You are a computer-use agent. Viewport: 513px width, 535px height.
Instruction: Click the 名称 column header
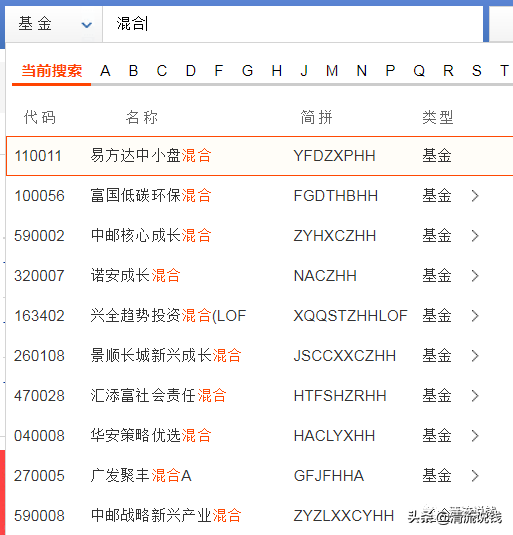(x=142, y=117)
